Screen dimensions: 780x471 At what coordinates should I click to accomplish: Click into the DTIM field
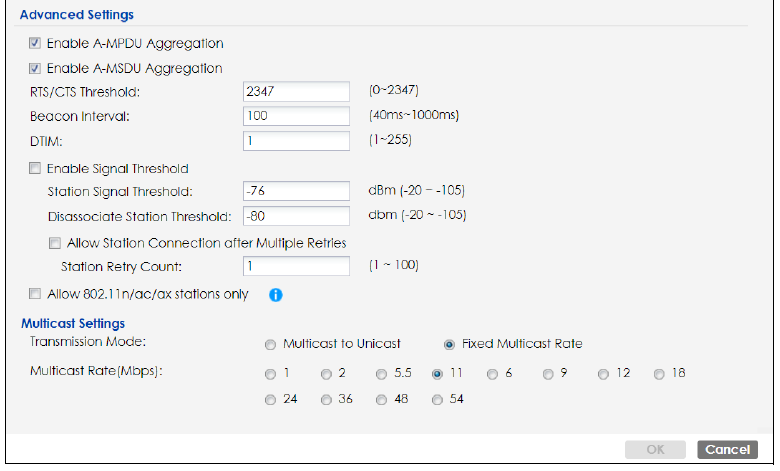[x=295, y=141]
